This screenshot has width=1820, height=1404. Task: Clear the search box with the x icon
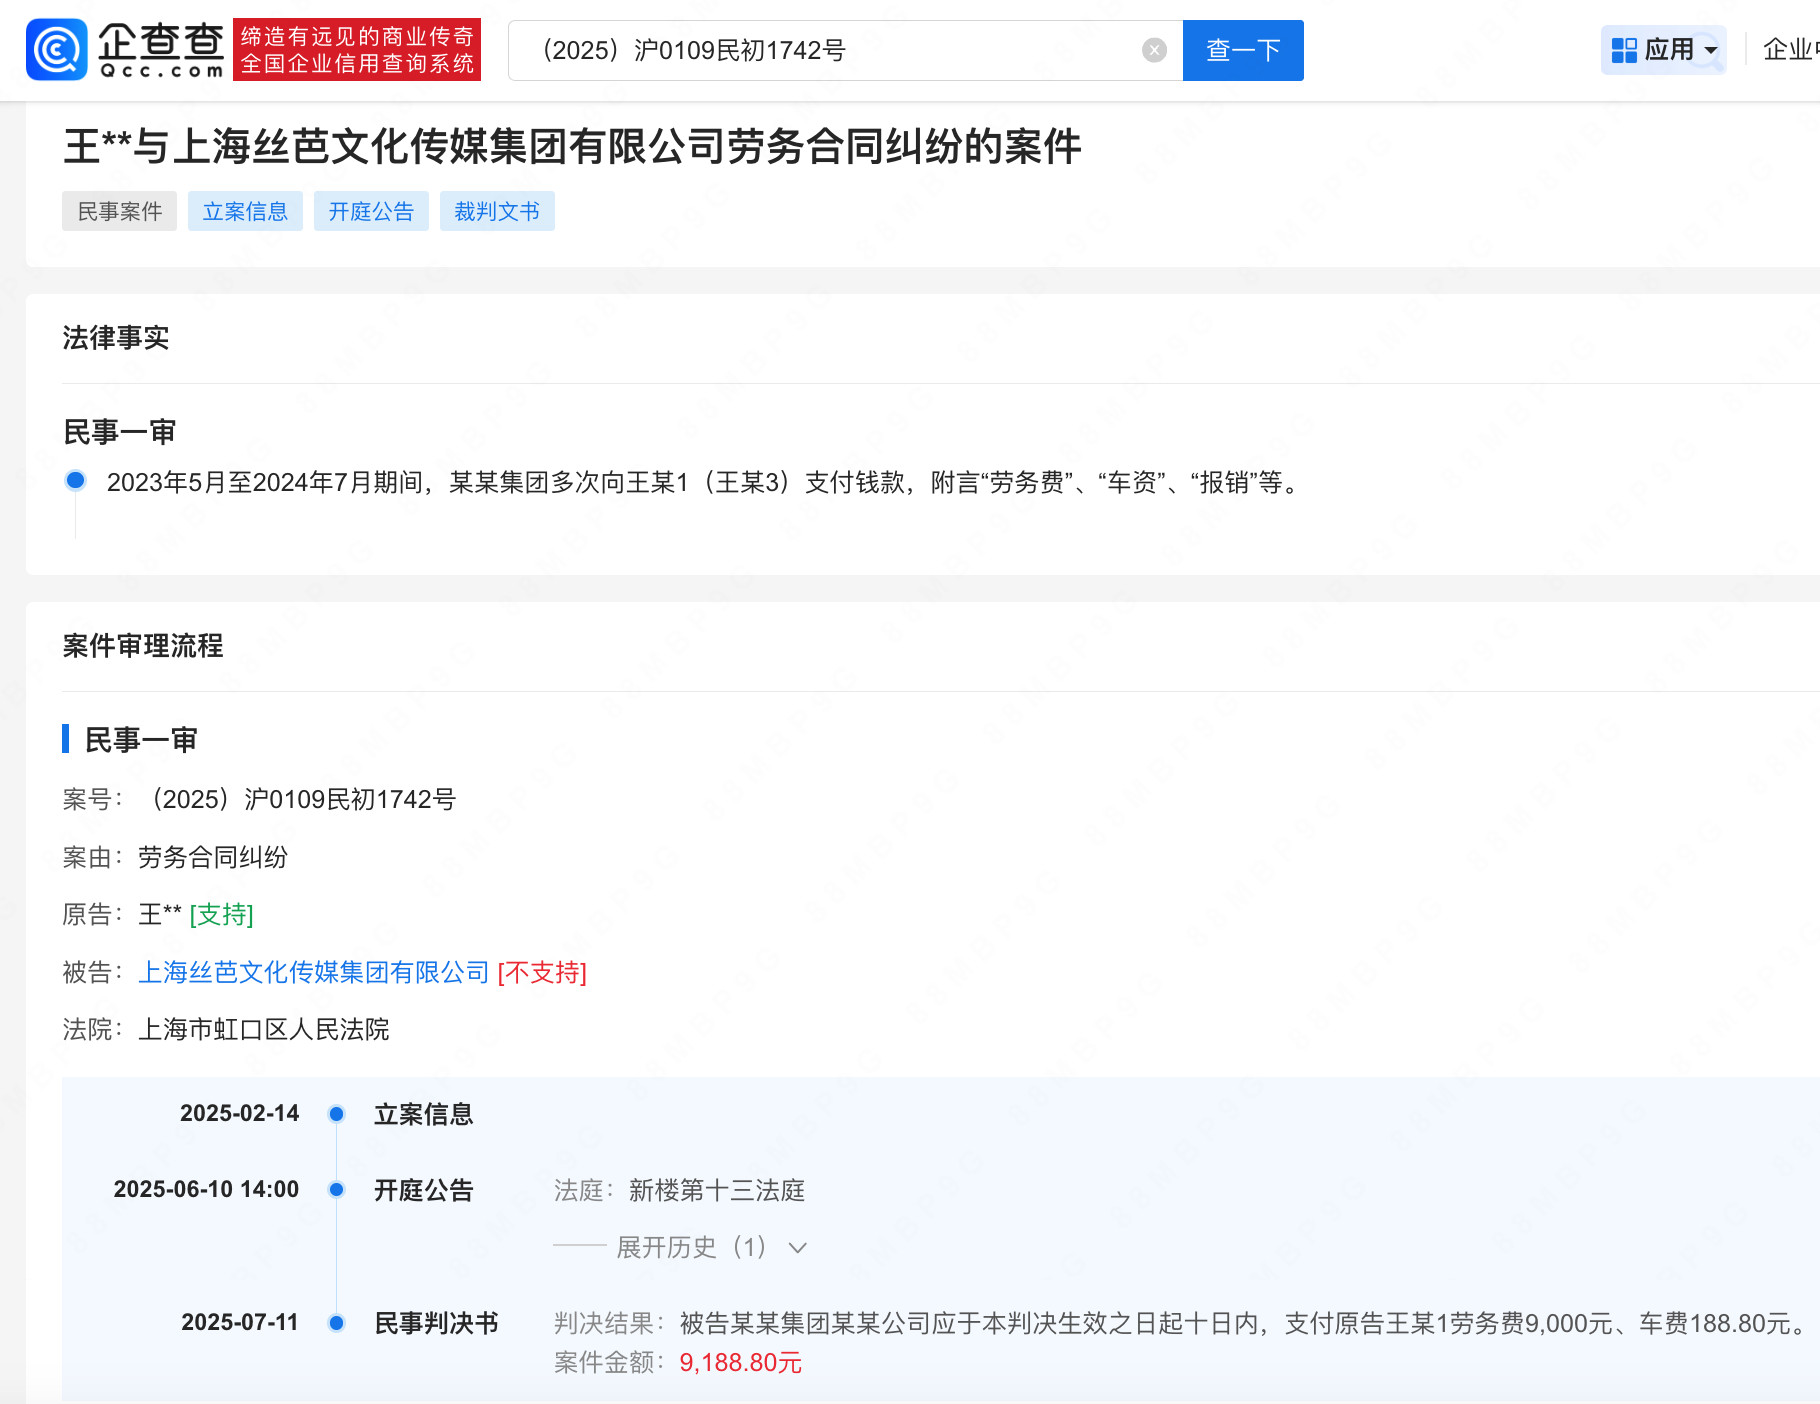pos(1154,49)
